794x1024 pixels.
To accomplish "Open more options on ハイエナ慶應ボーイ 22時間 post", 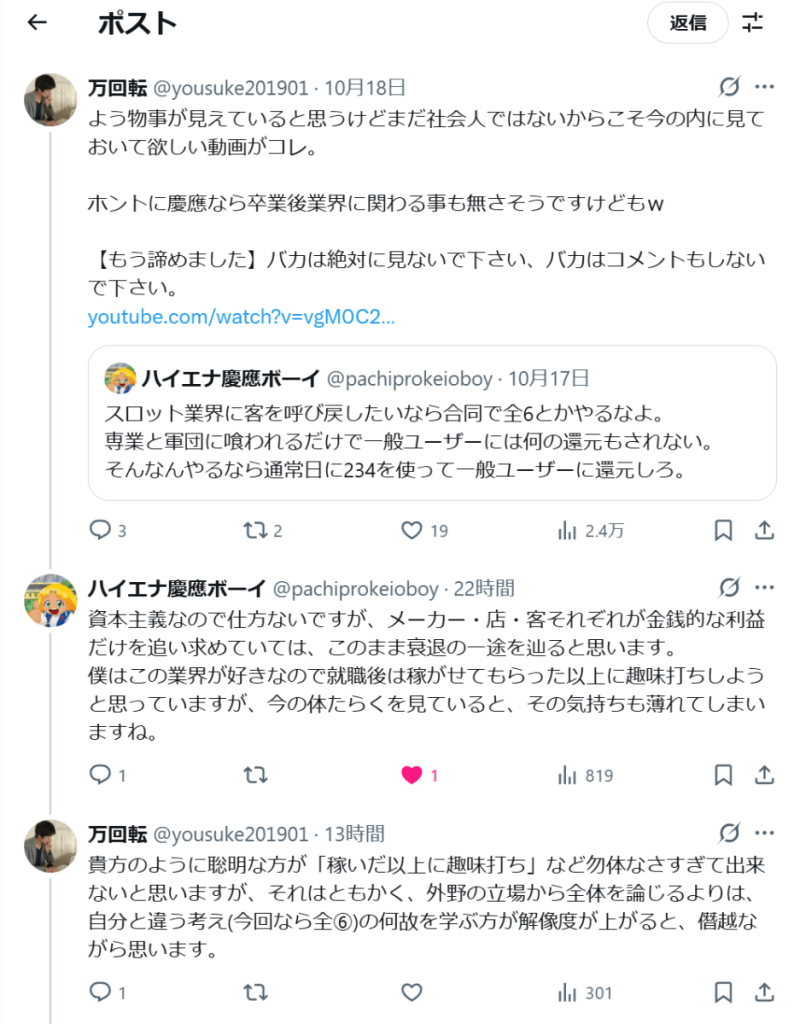I will coord(764,588).
